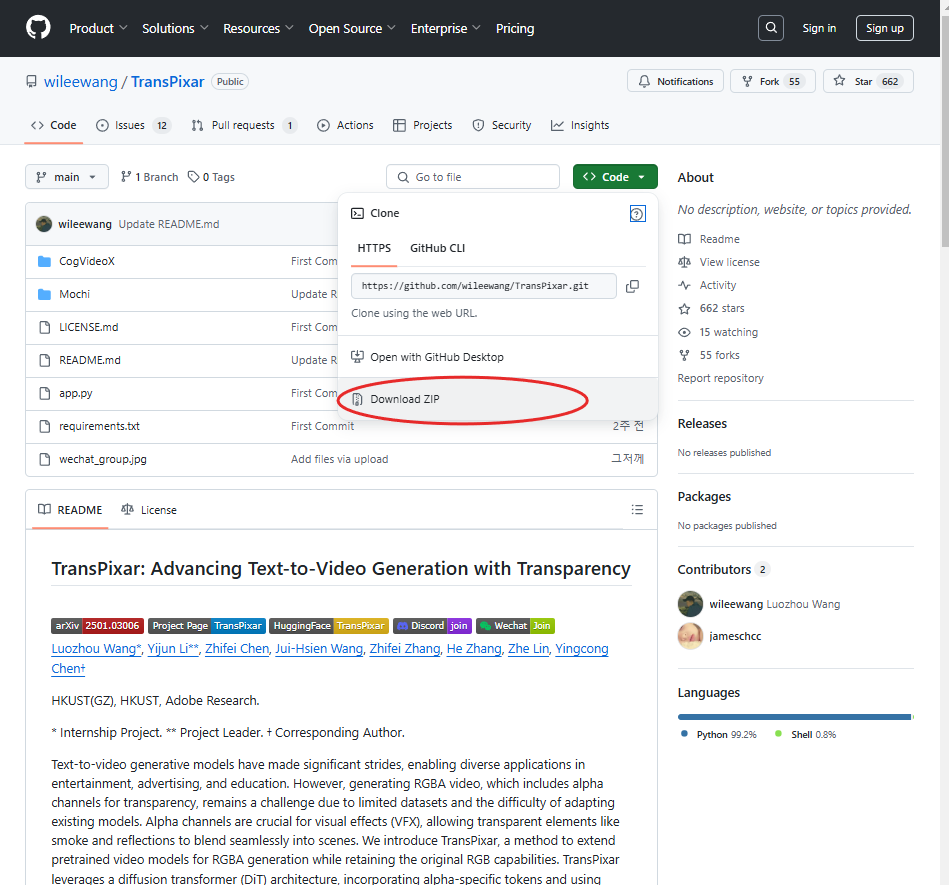
Task: Select the HTTPS clone tab
Action: pos(374,248)
